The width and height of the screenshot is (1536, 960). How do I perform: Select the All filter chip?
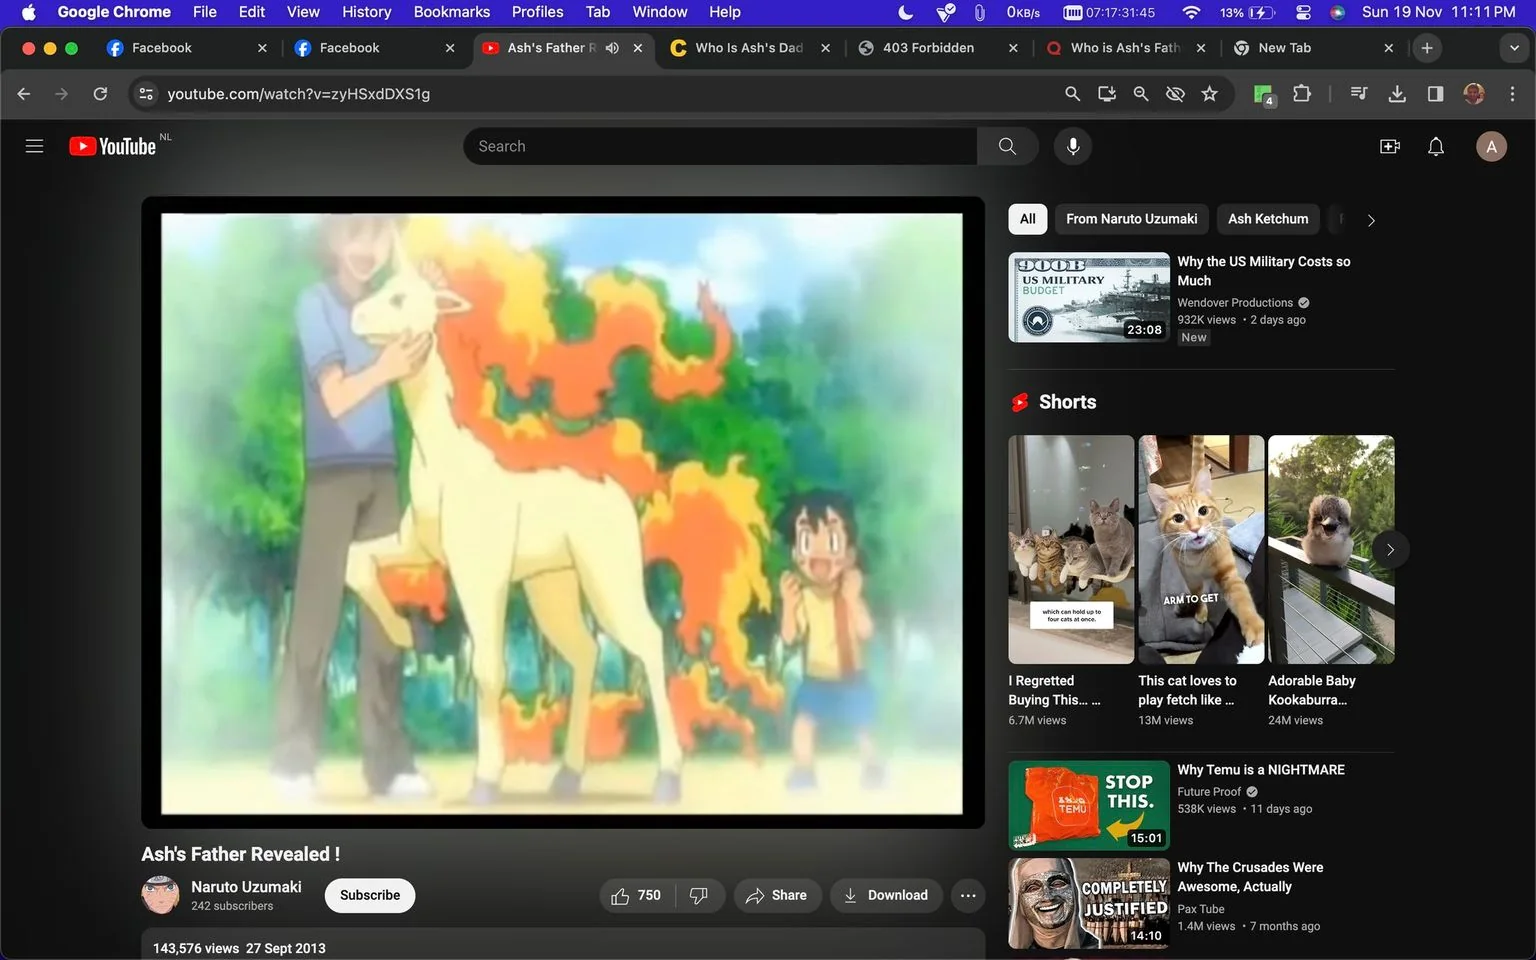coord(1027,219)
